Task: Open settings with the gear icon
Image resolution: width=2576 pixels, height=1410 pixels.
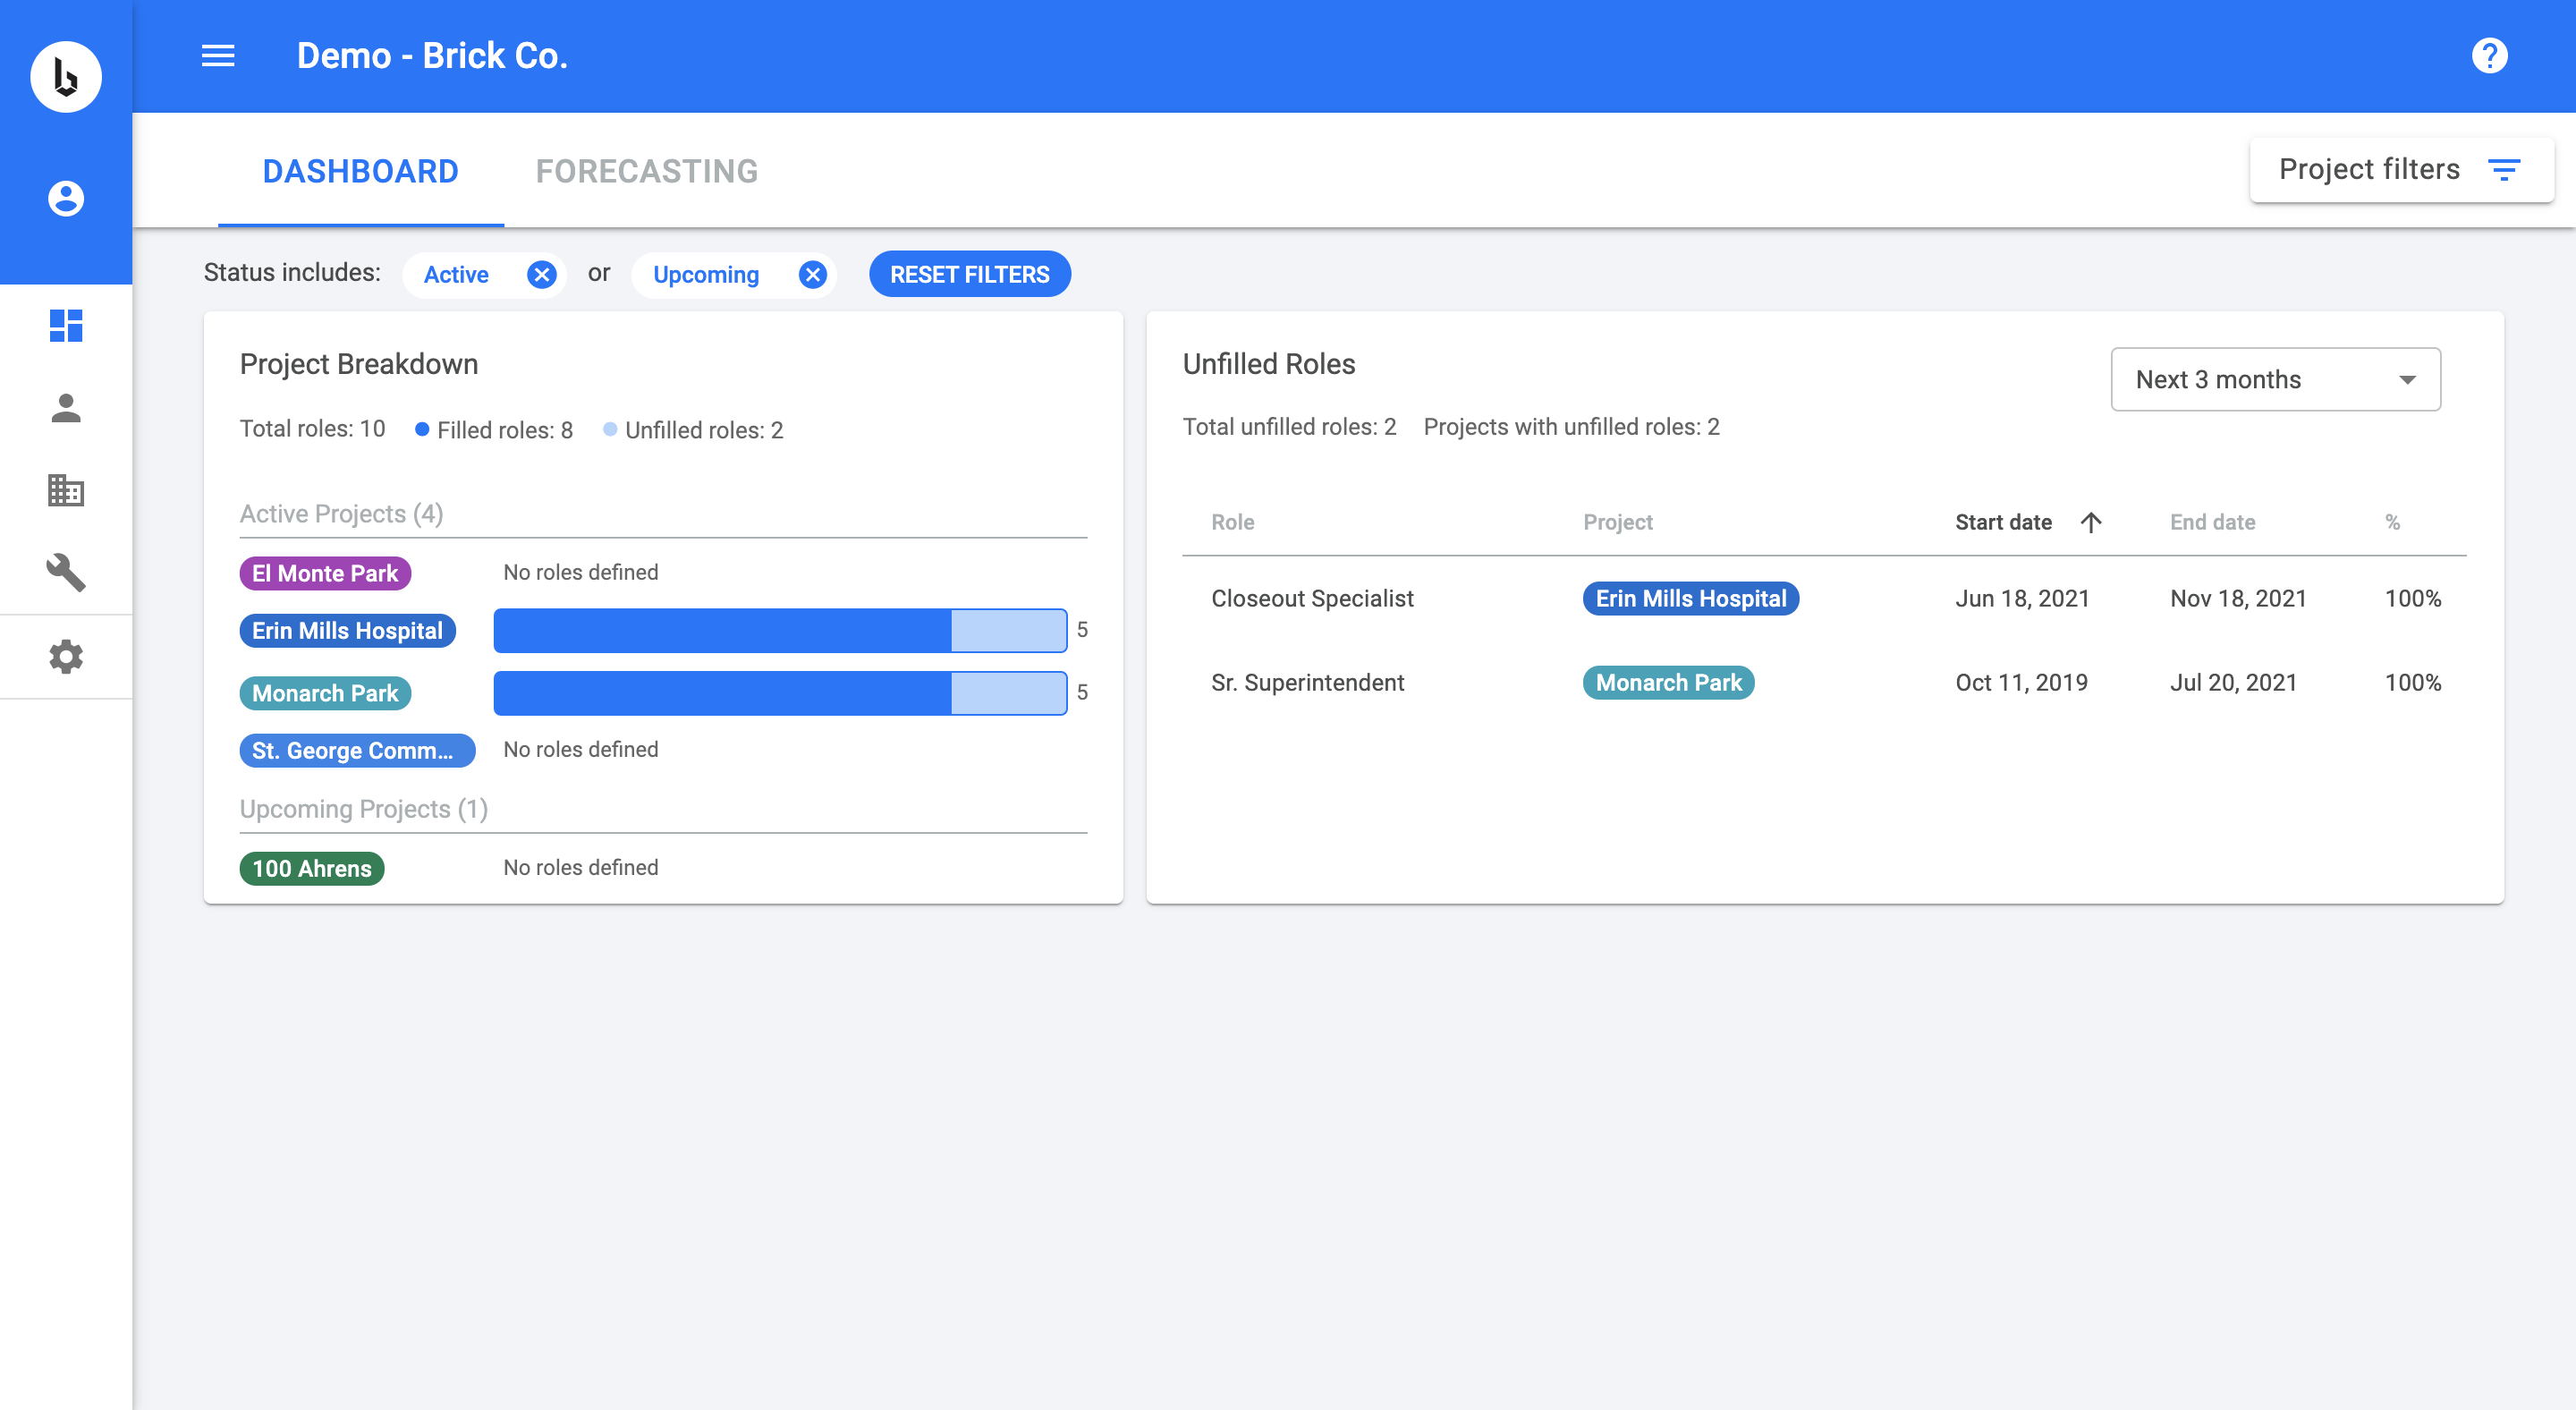Action: click(x=66, y=657)
